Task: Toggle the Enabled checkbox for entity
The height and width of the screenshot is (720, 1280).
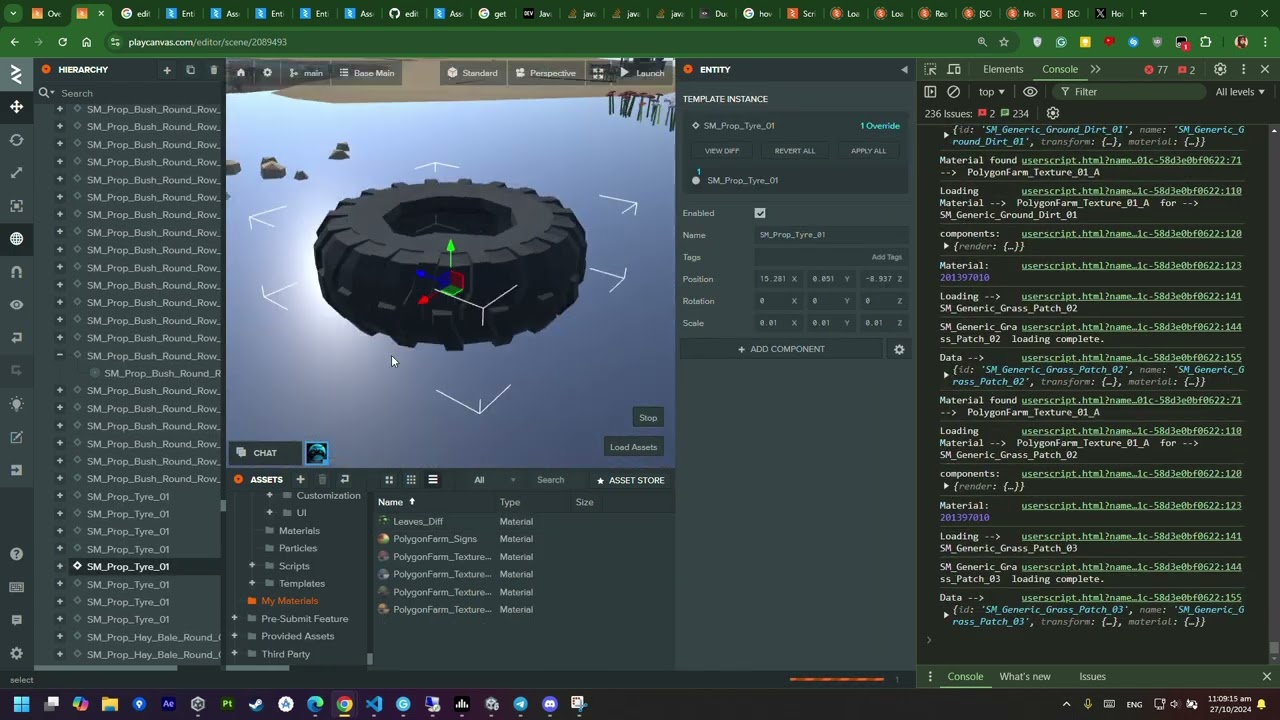Action: 760,213
